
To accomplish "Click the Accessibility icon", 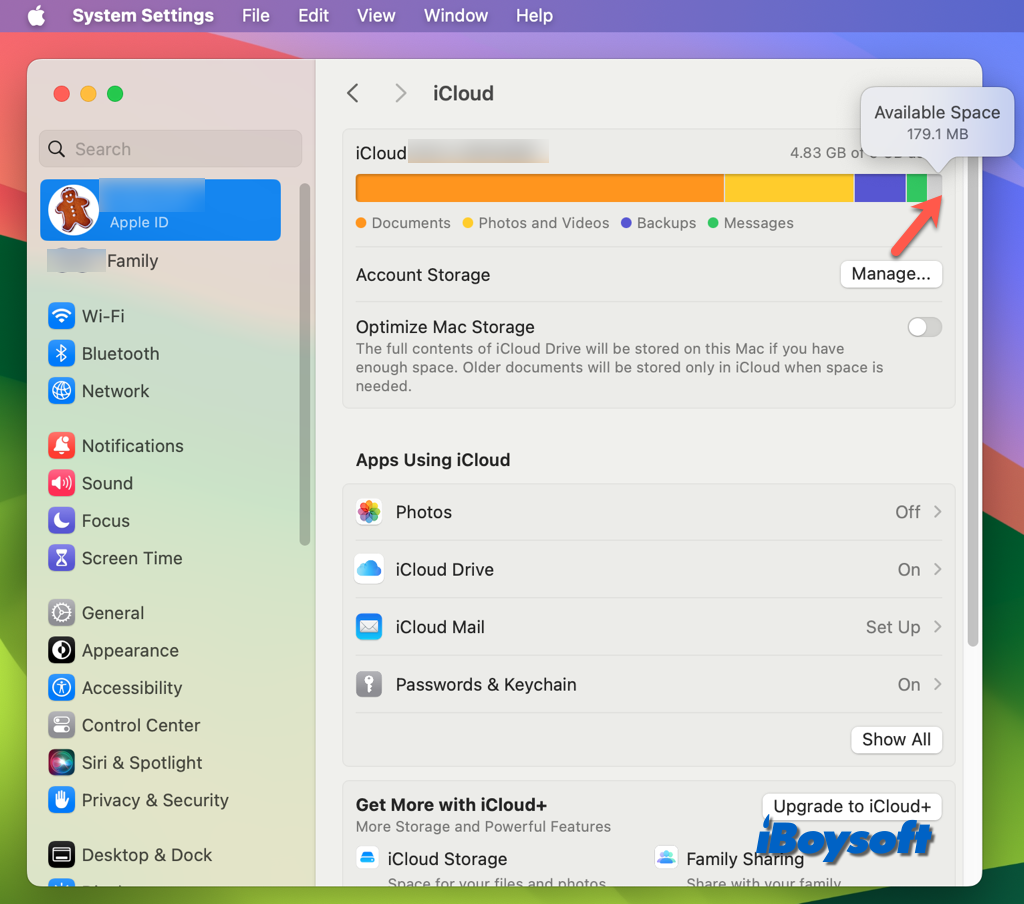I will [61, 688].
